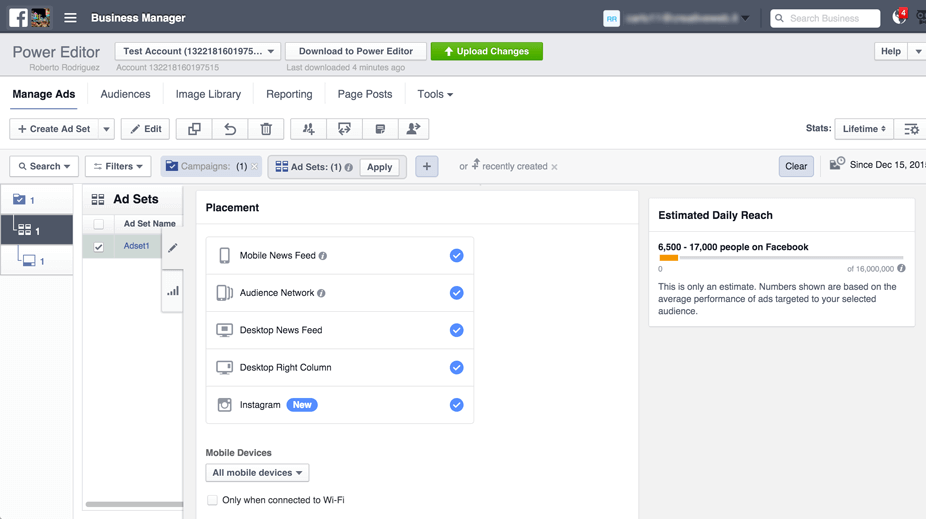Open the Test Account selector dropdown
This screenshot has height=519, width=926.
click(198, 51)
